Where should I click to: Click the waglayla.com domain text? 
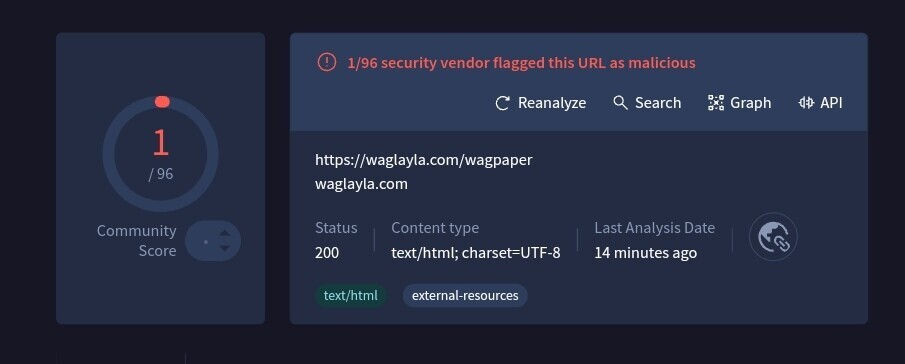coord(361,184)
